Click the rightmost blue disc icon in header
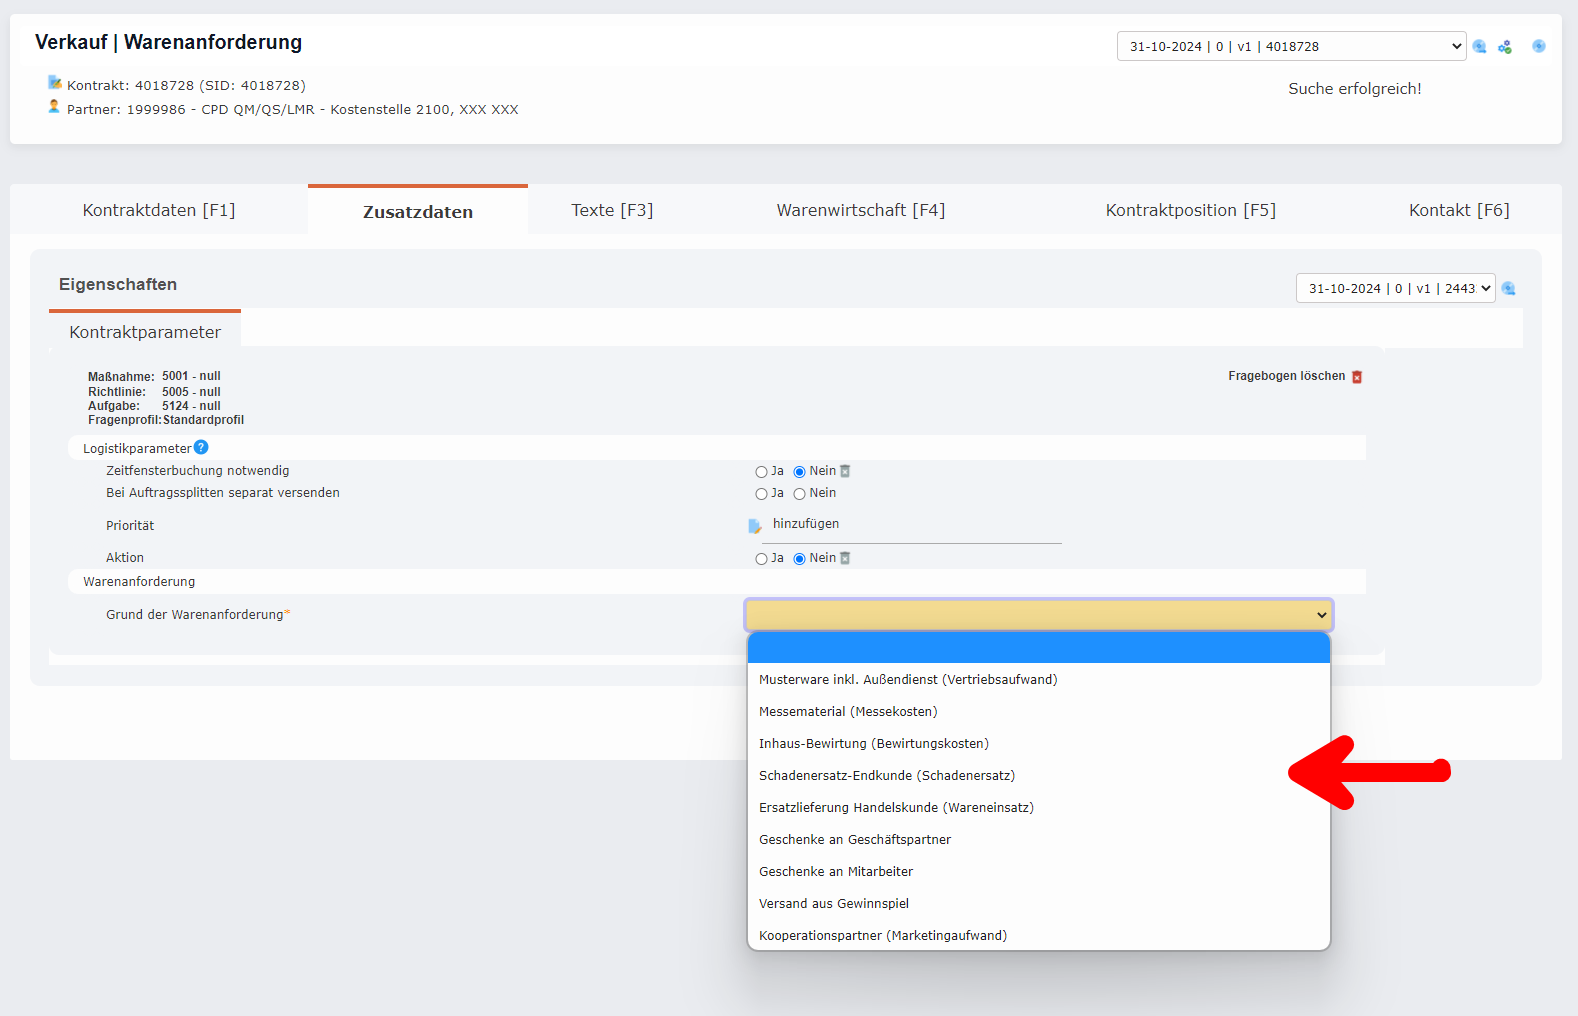 click(x=1539, y=46)
